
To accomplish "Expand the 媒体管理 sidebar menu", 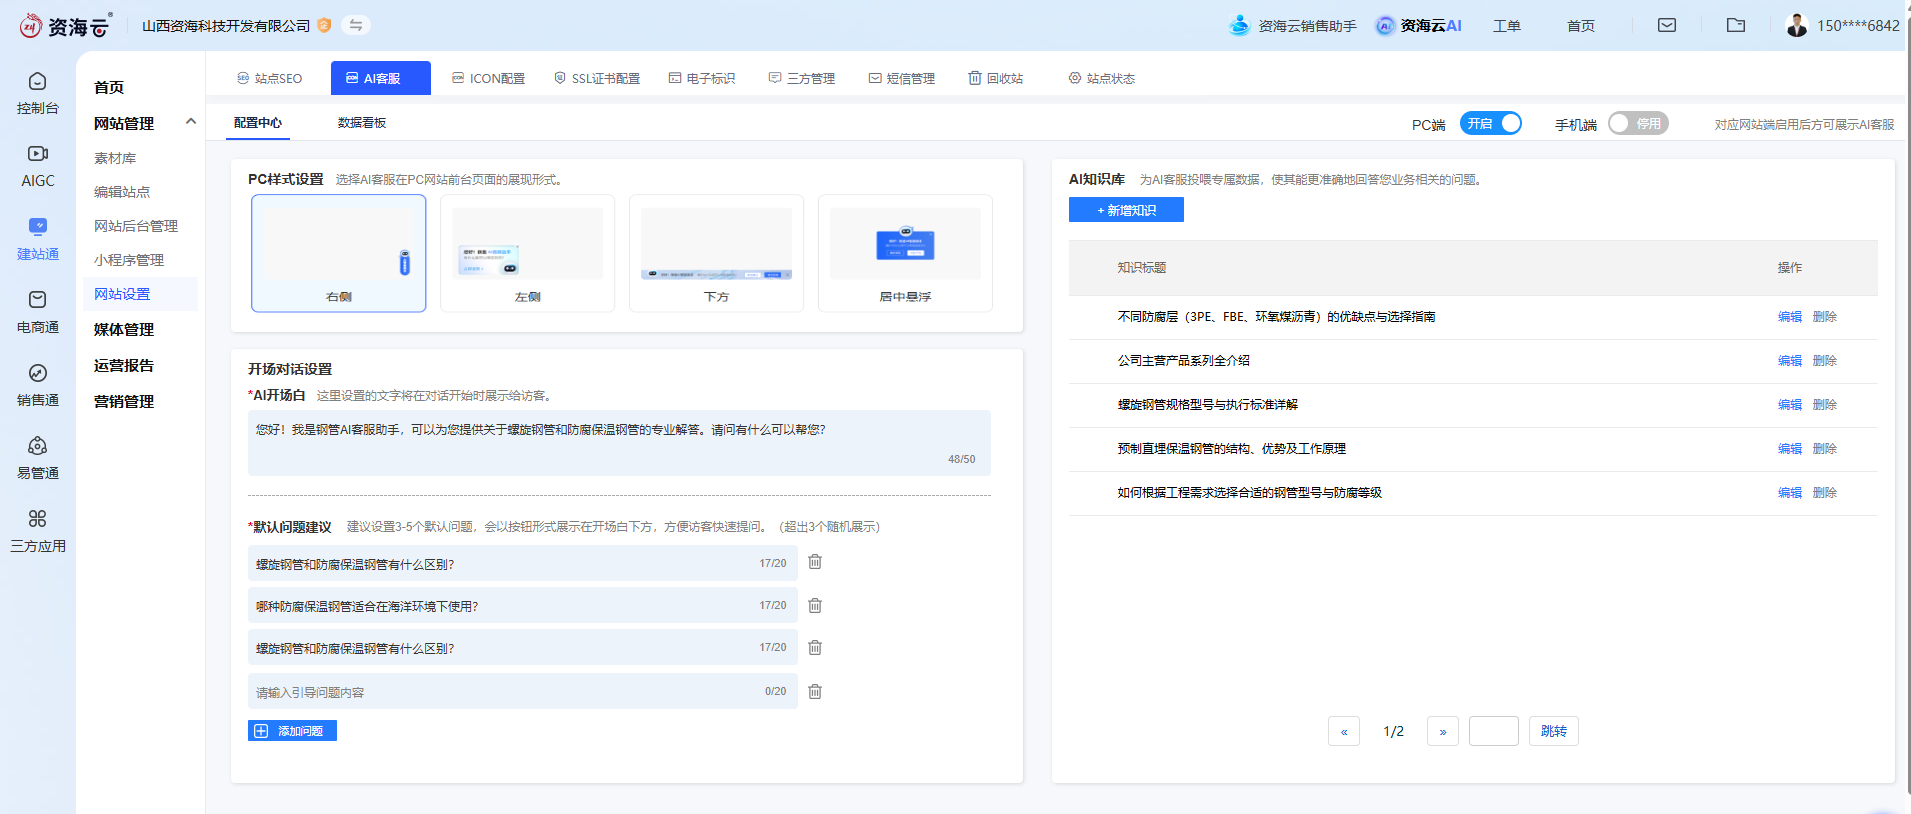I will click(x=124, y=329).
